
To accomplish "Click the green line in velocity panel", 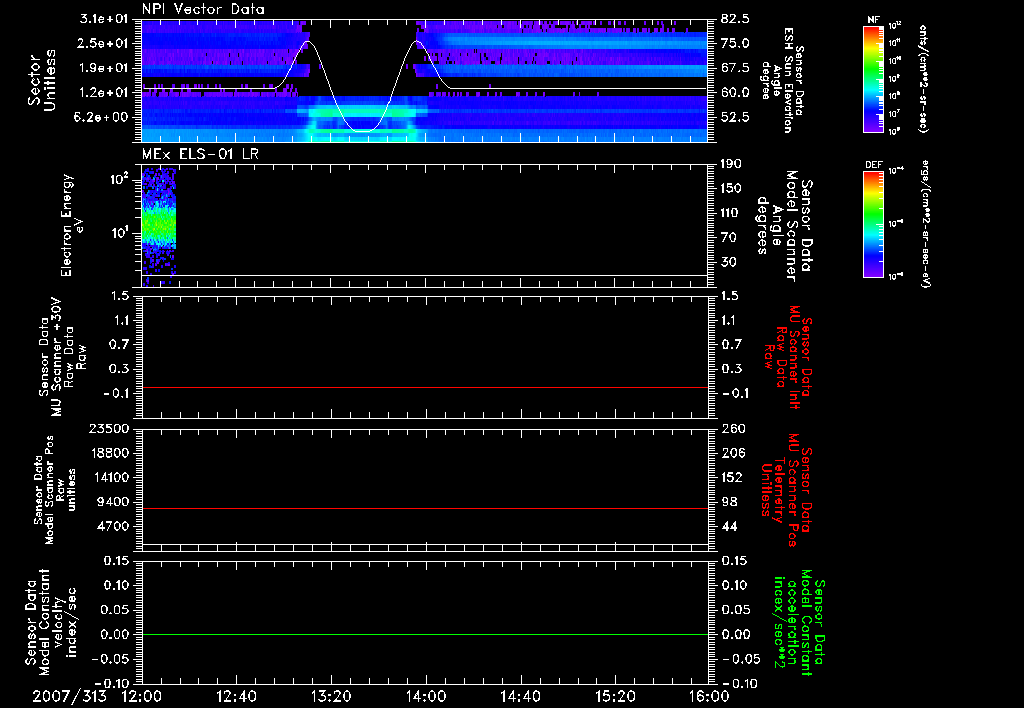I will [x=424, y=634].
